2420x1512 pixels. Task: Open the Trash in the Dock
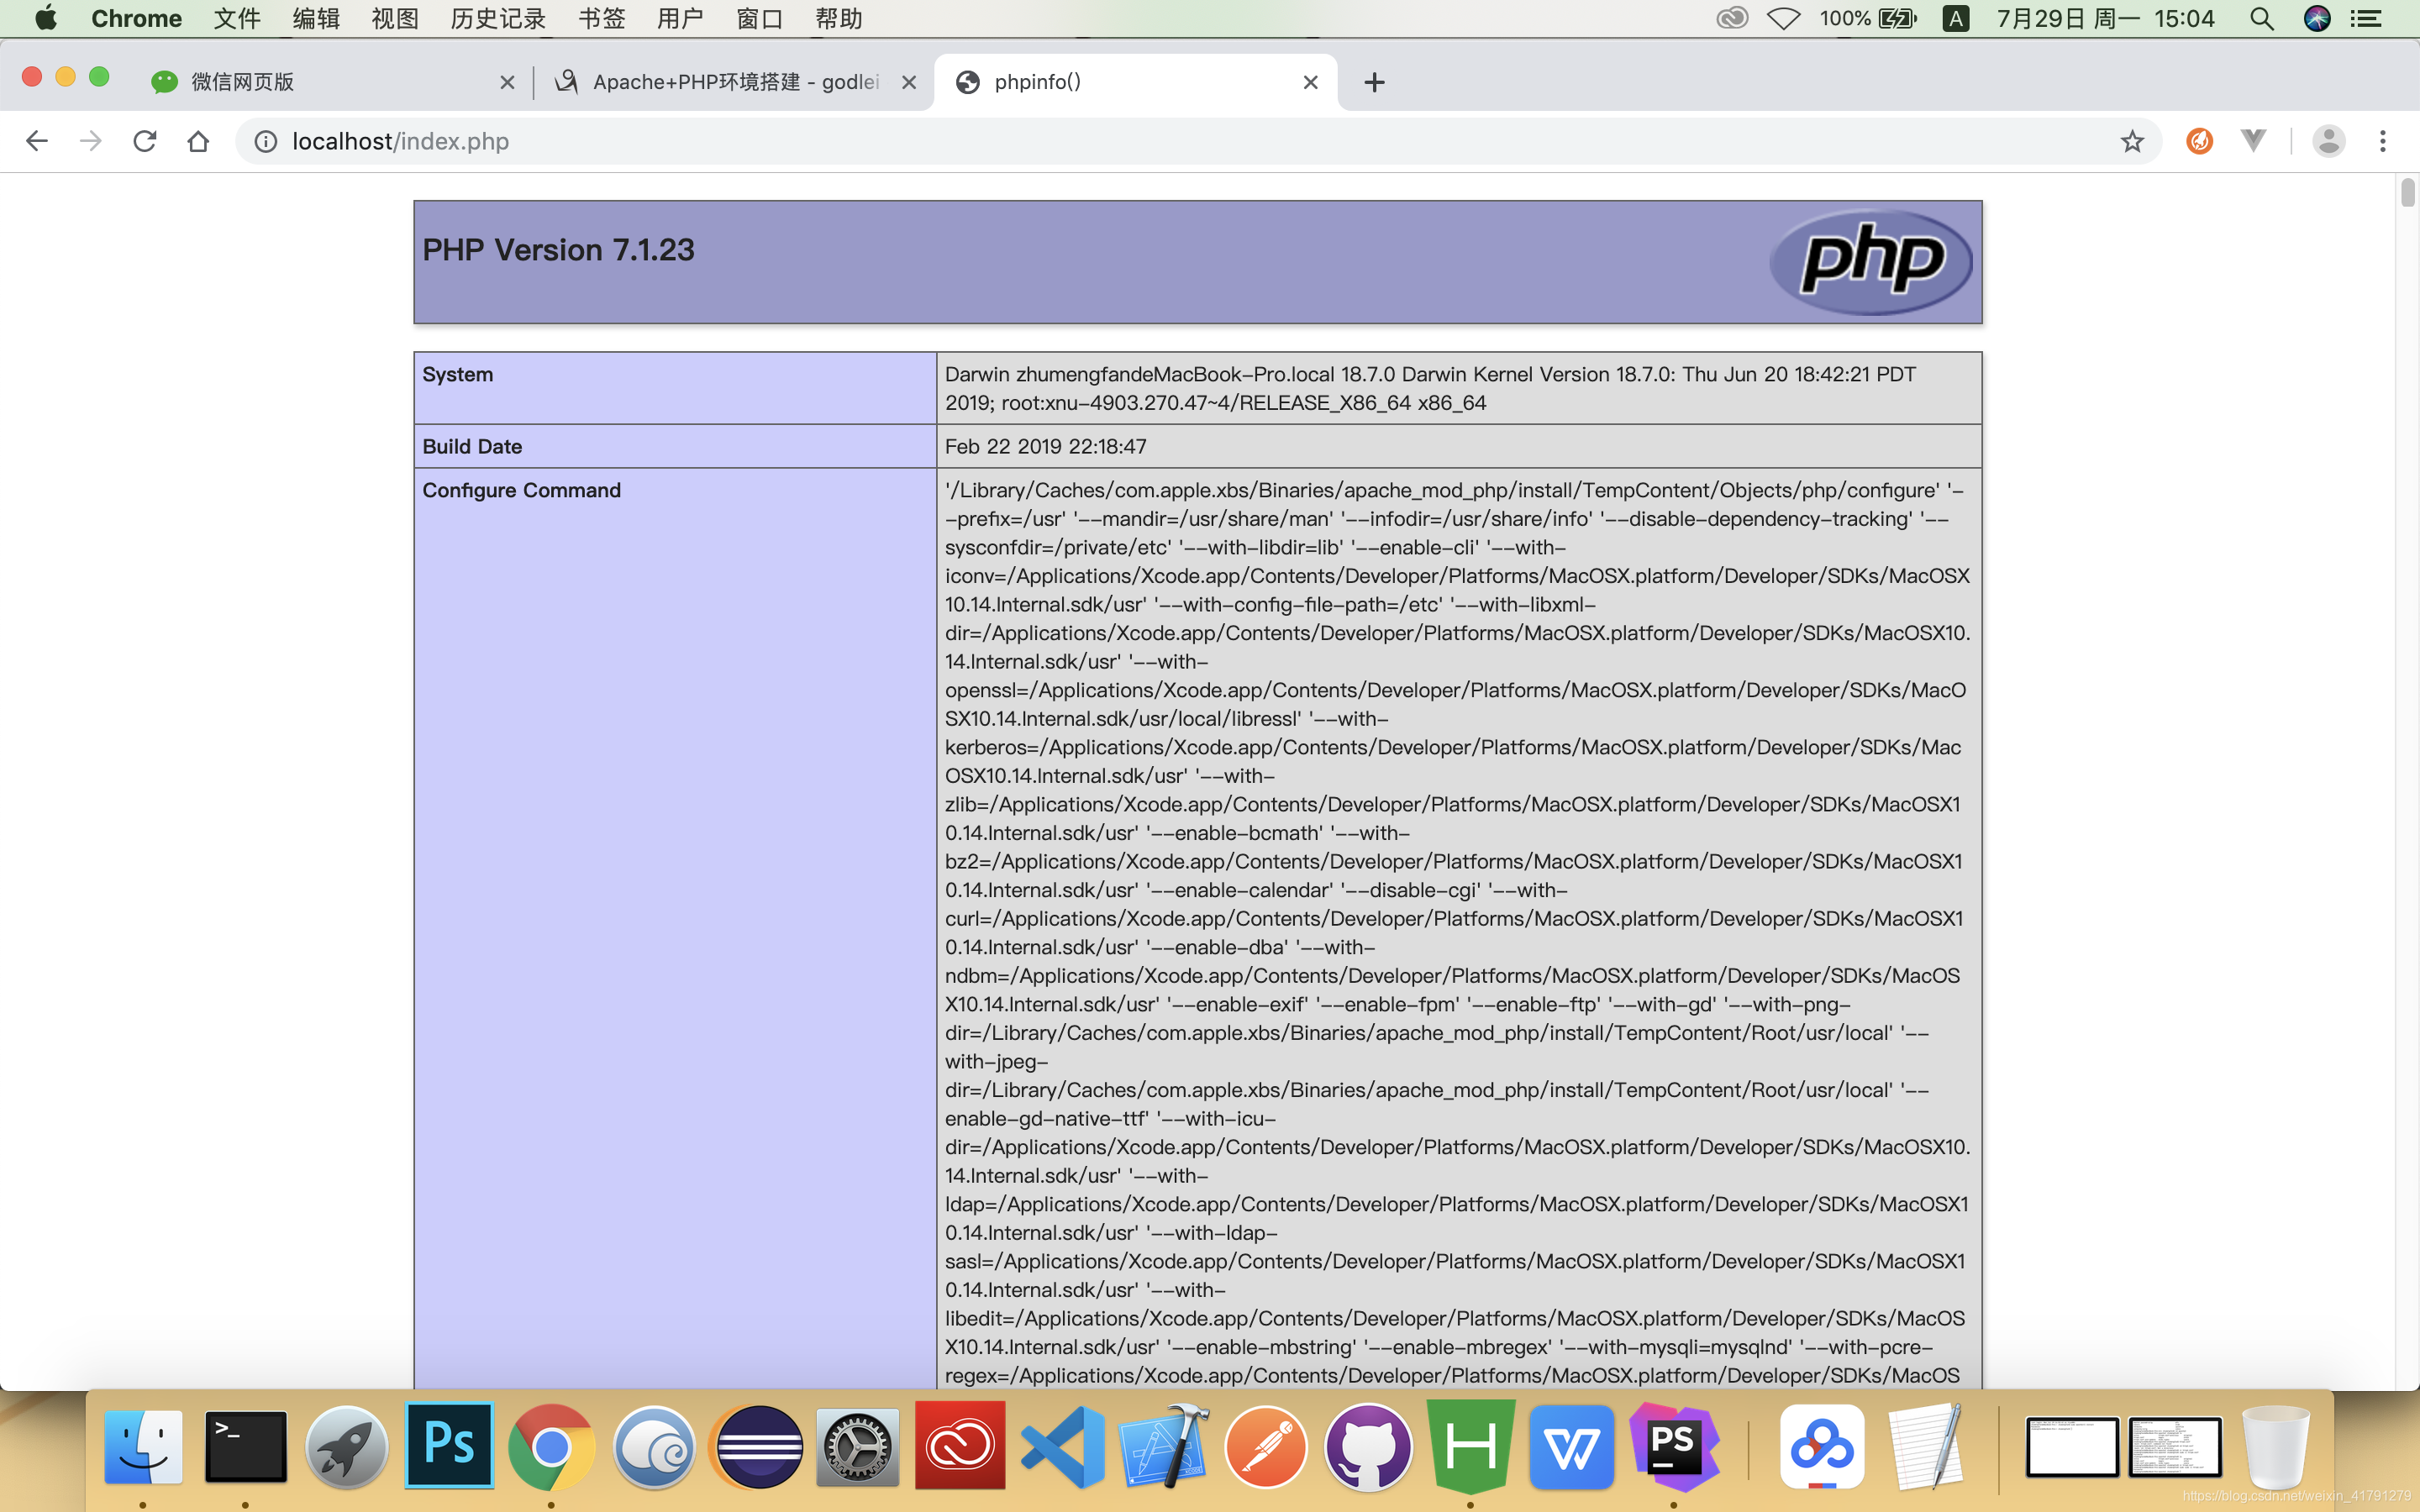click(x=2275, y=1447)
